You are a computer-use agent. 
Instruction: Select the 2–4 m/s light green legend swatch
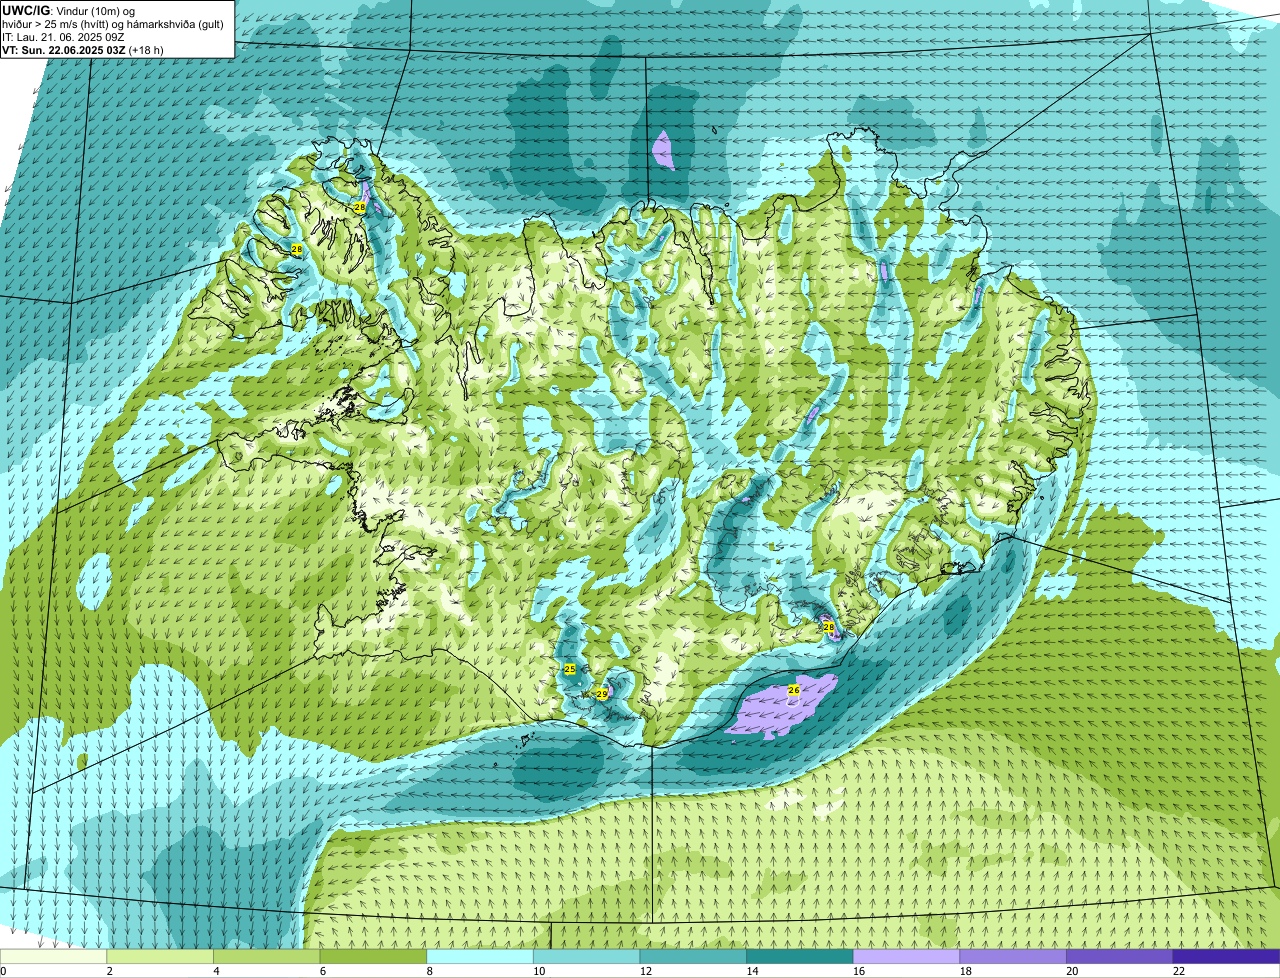tap(160, 956)
